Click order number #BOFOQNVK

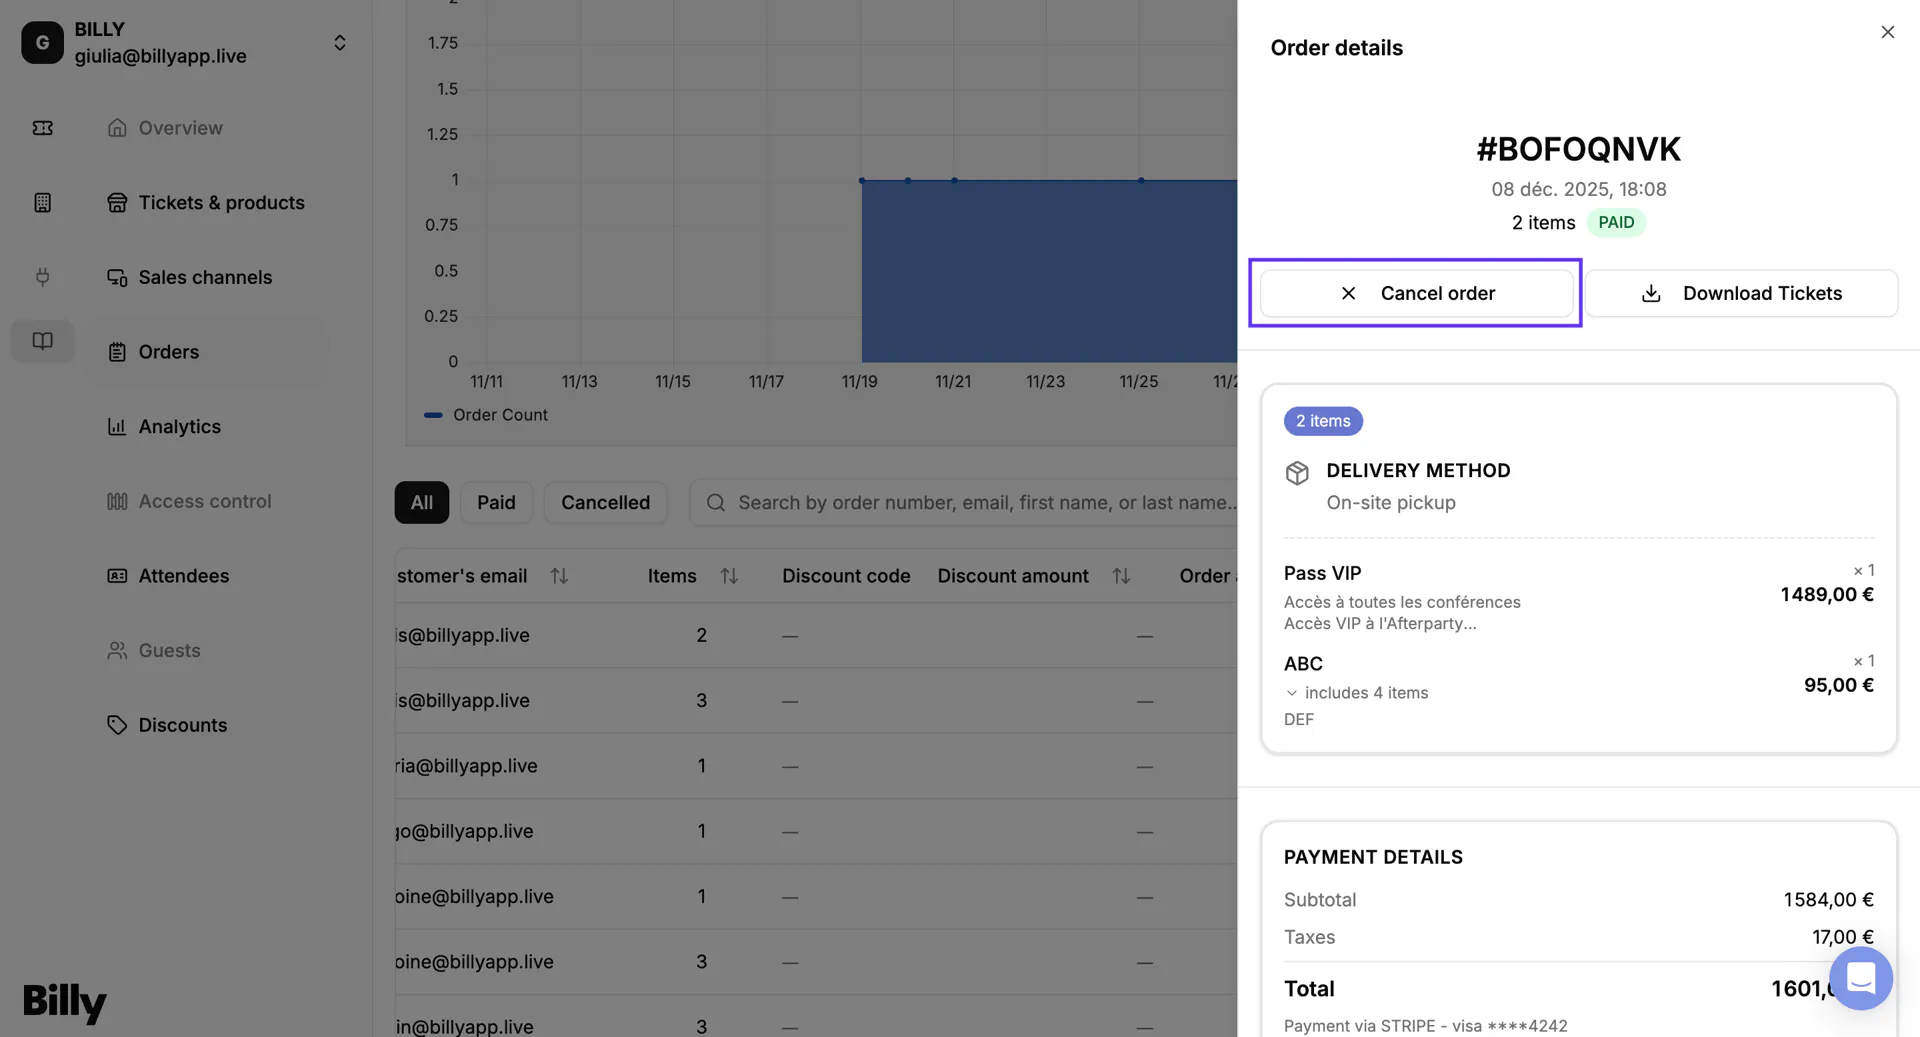[x=1579, y=149]
